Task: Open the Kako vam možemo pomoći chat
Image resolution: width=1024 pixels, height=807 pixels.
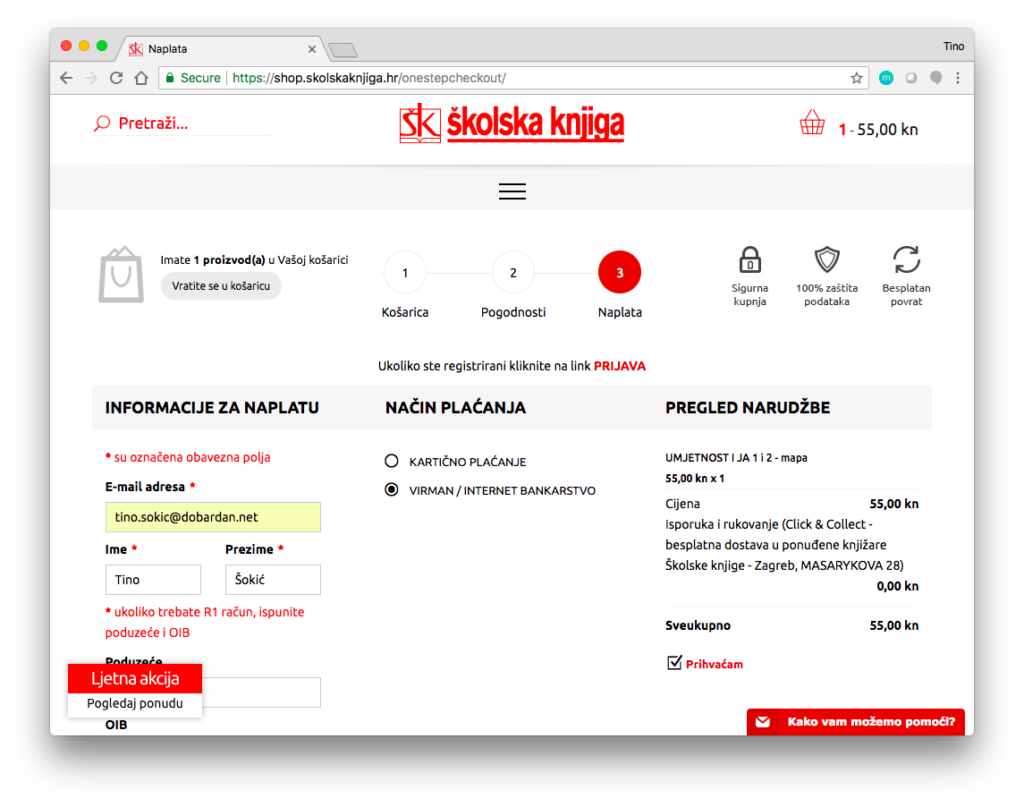Action: (x=856, y=721)
